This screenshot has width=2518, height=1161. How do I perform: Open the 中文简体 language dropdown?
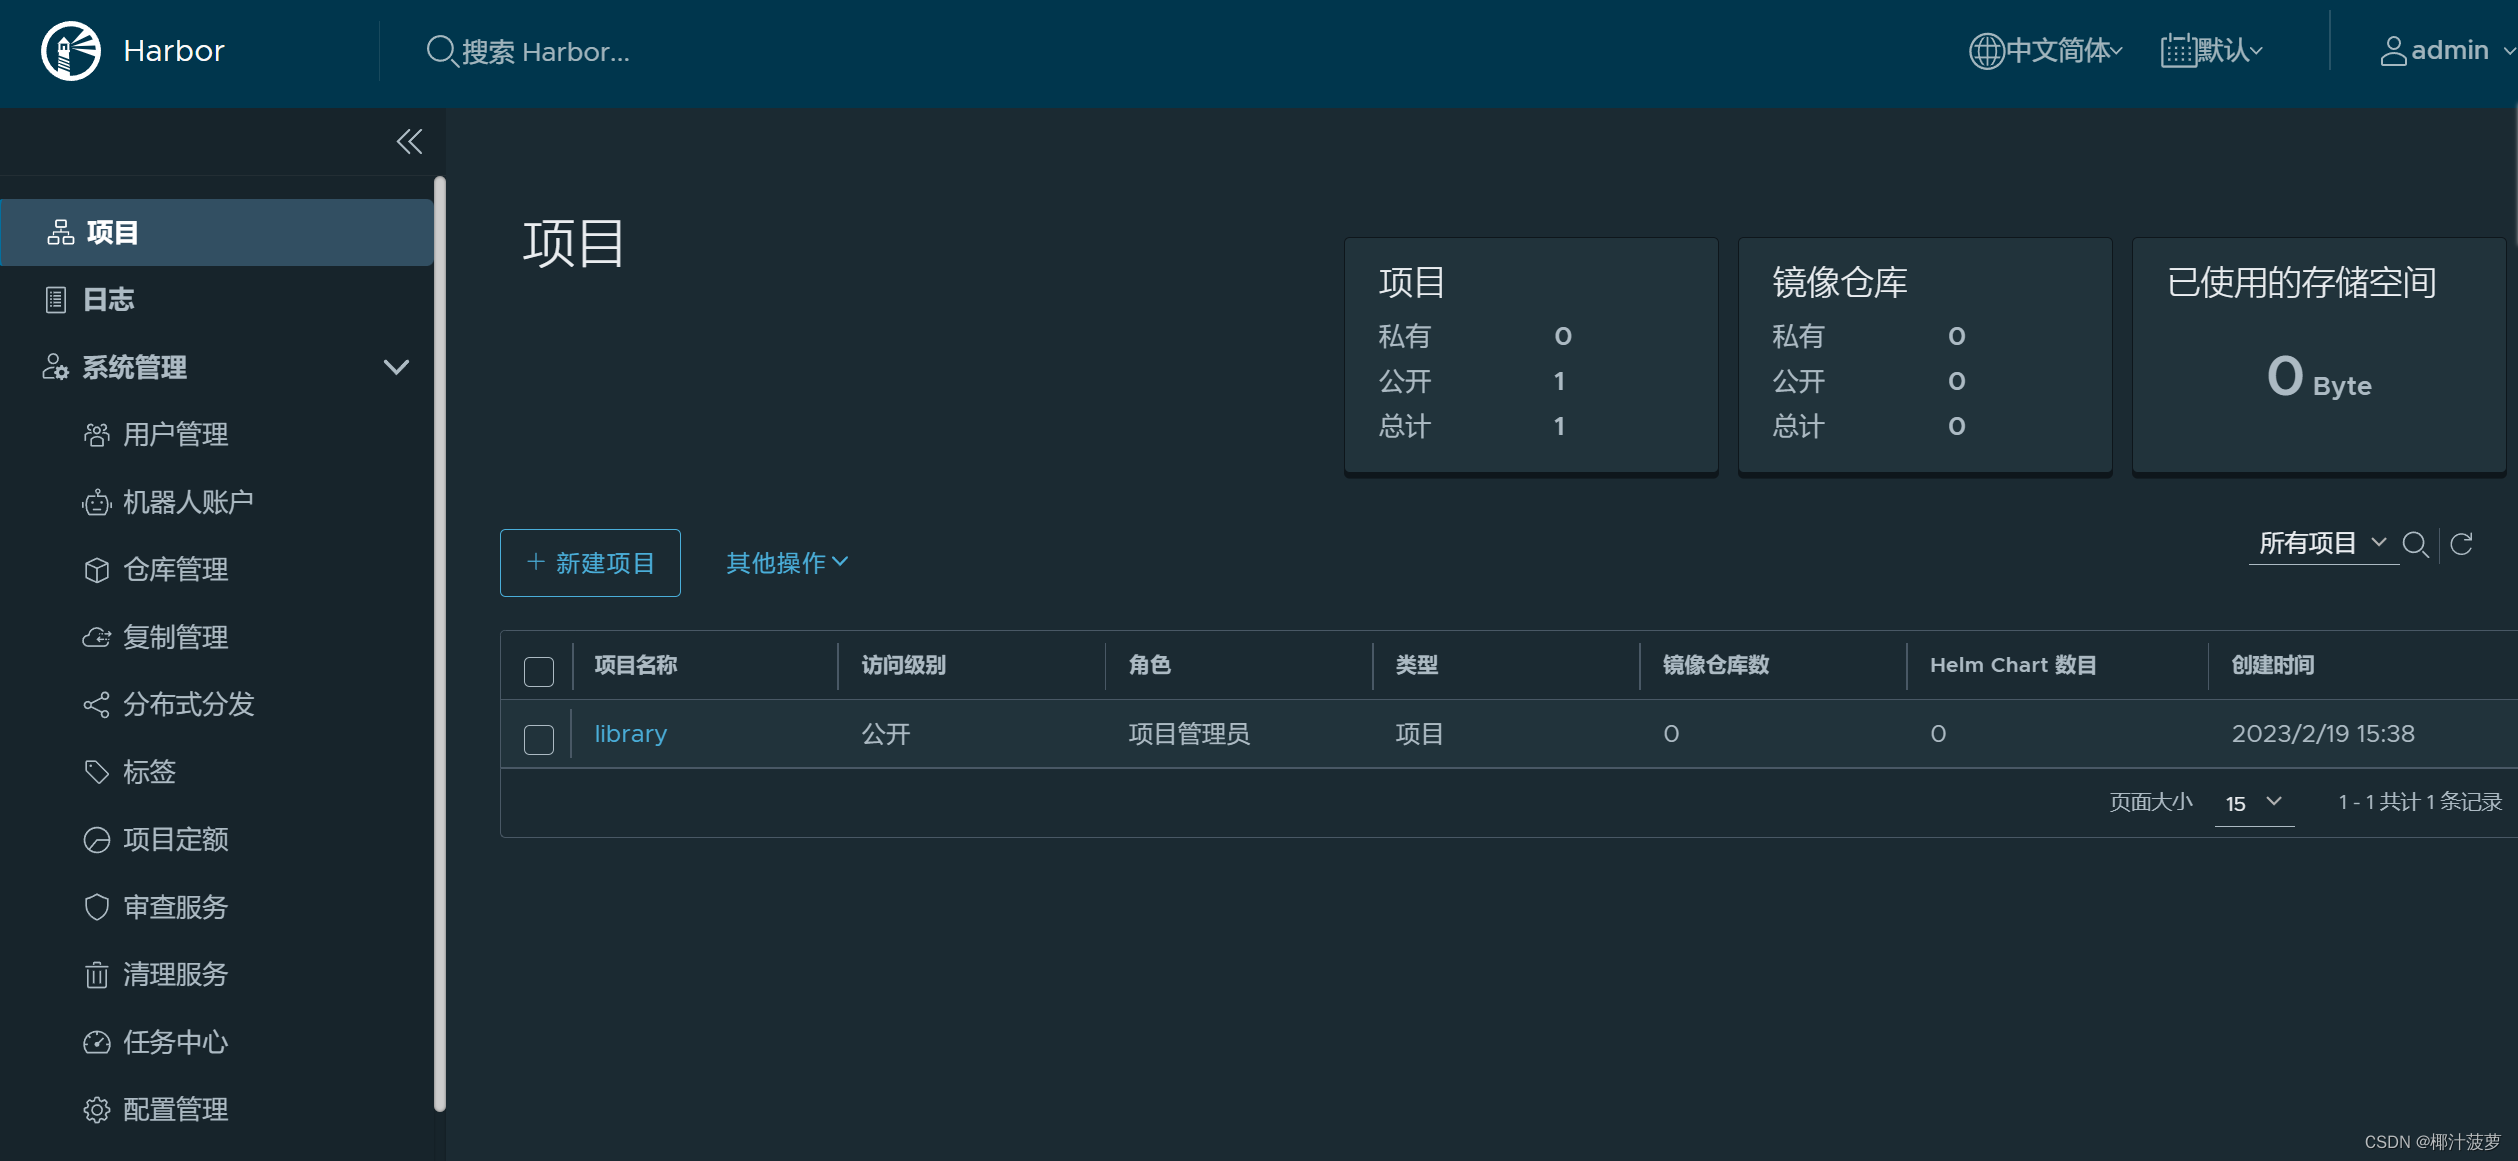(x=2046, y=51)
